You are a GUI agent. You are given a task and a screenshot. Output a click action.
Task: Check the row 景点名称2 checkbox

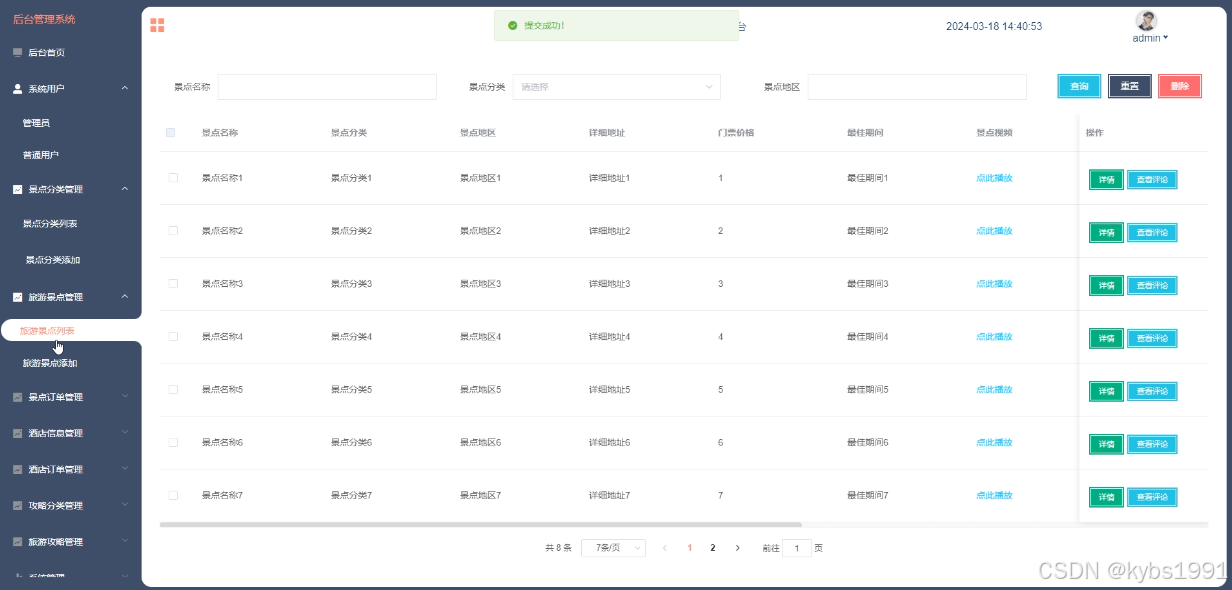tap(173, 231)
